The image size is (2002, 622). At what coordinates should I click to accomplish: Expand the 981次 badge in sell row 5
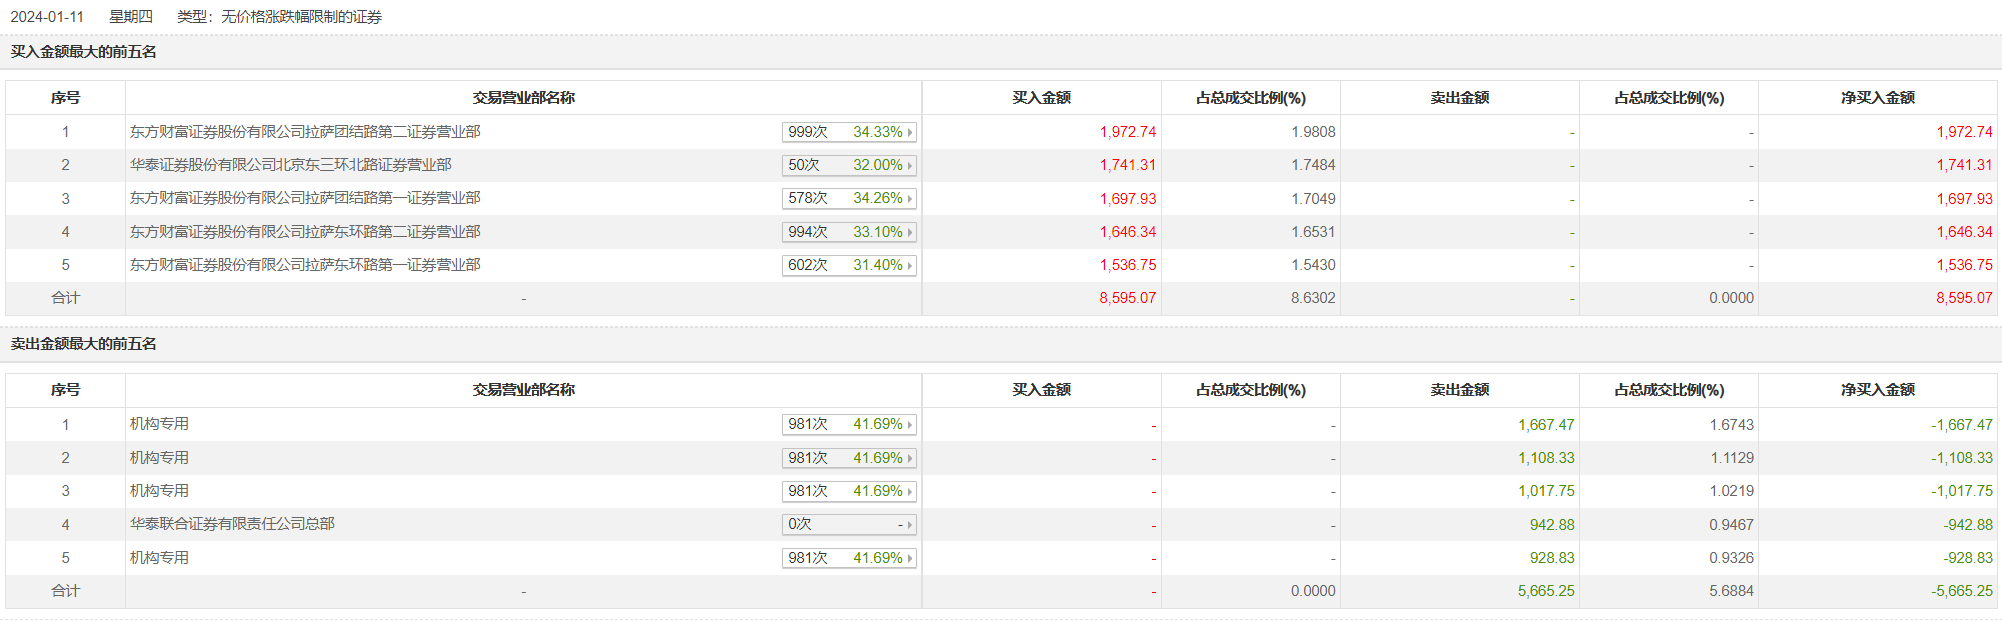click(849, 558)
